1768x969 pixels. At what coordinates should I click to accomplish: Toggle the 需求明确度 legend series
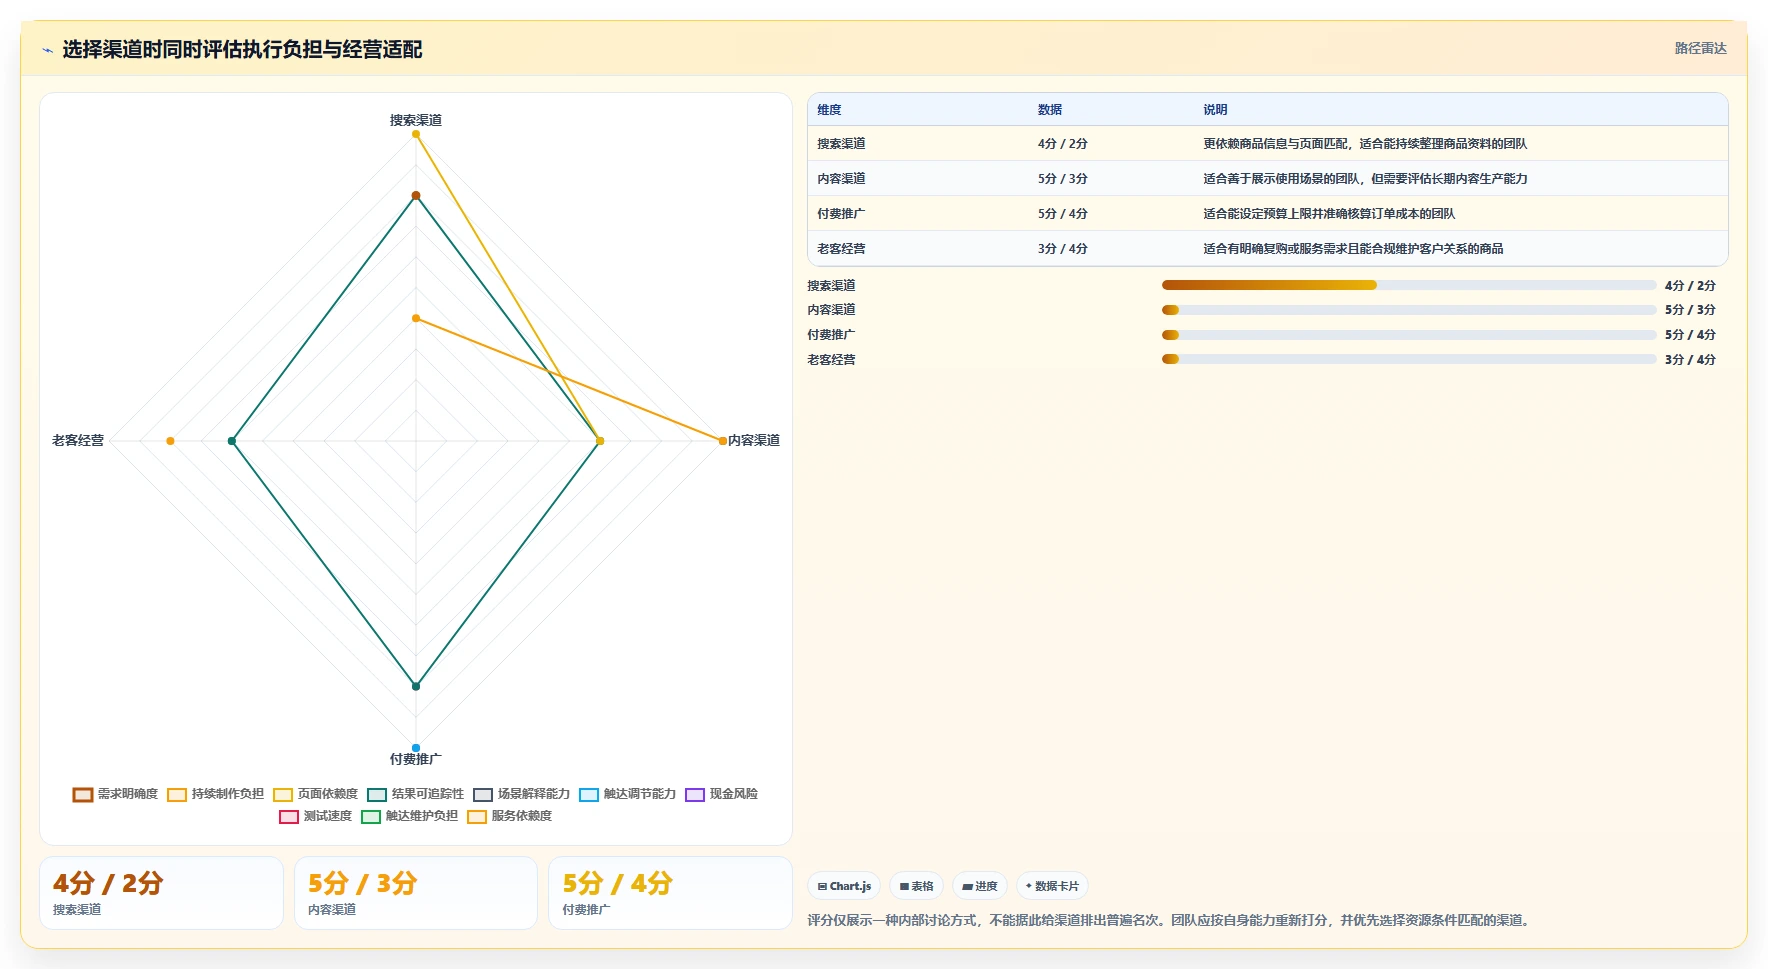pos(115,794)
